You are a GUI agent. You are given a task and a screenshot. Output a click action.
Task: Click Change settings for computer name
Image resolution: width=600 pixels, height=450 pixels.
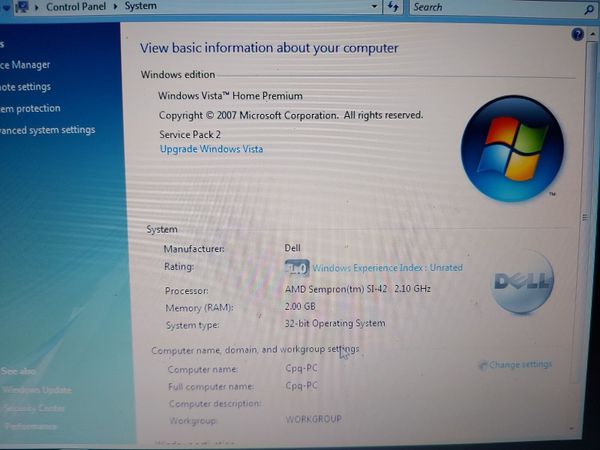click(x=520, y=365)
